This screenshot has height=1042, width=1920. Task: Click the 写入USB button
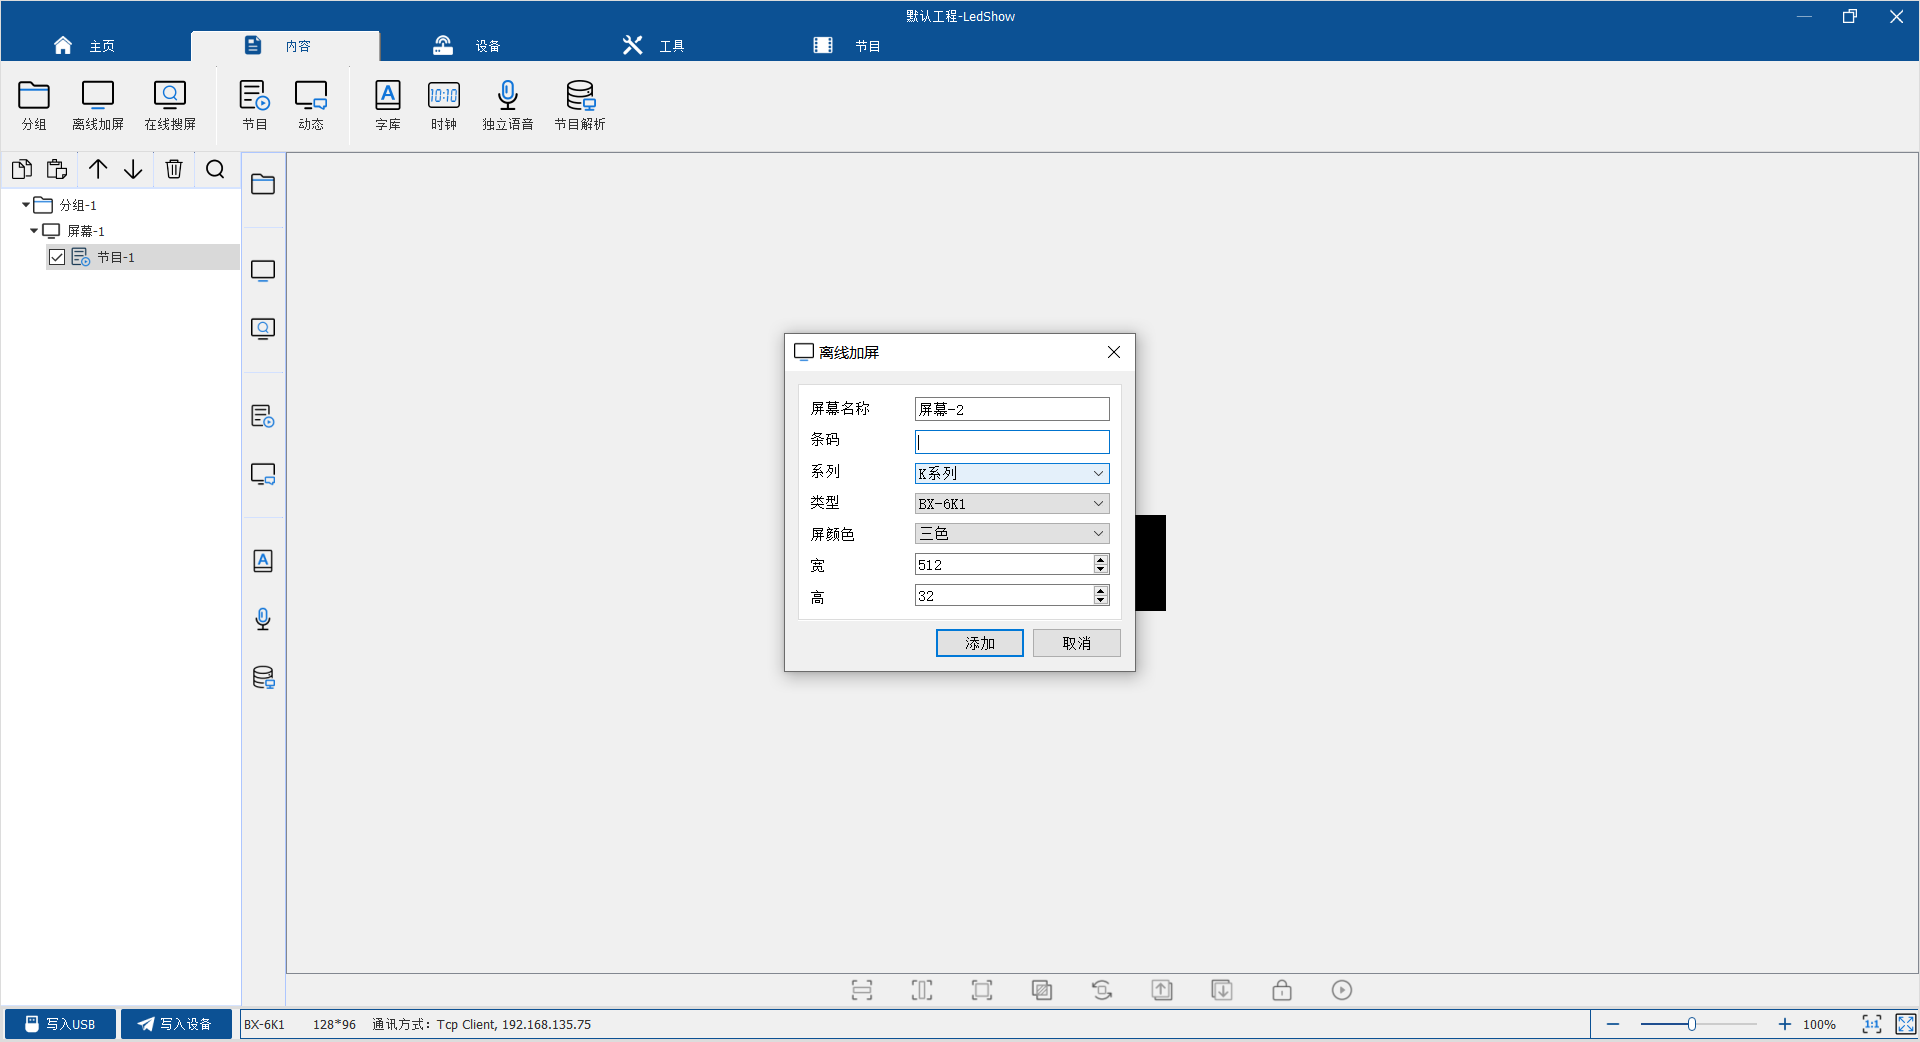60,1024
